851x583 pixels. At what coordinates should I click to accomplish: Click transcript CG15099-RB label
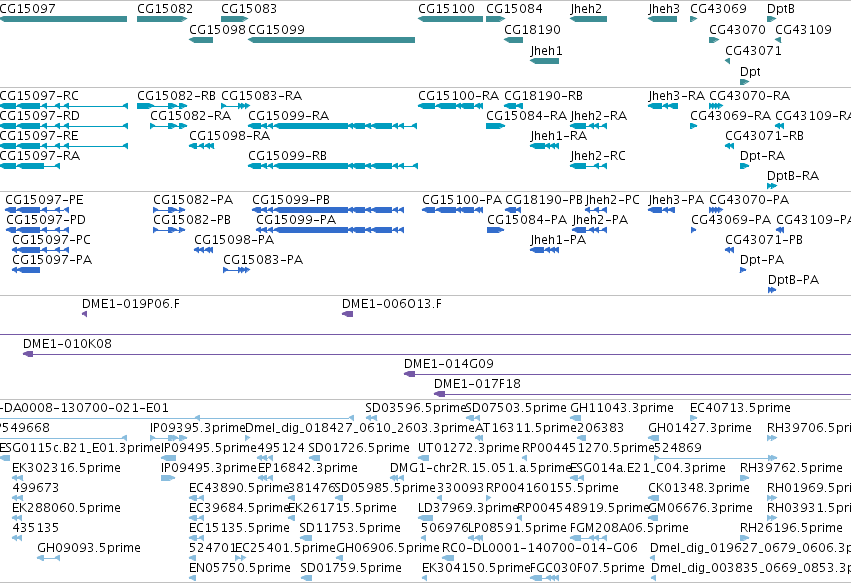[287, 156]
